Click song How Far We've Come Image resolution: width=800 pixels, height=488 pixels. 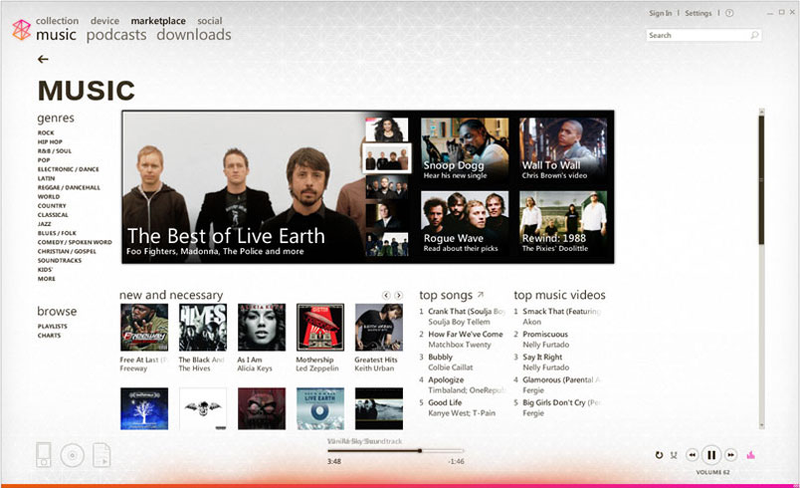pyautogui.click(x=465, y=334)
